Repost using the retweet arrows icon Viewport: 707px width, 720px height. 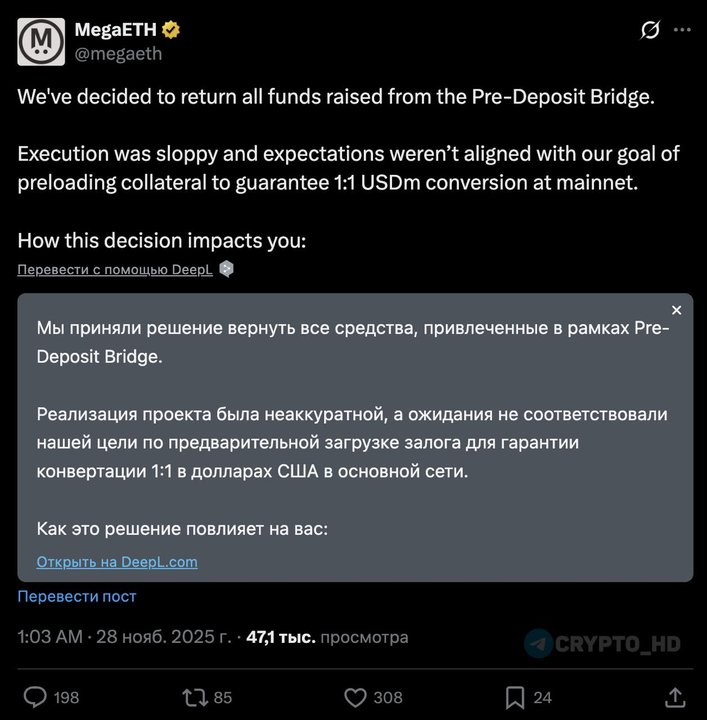[x=194, y=697]
